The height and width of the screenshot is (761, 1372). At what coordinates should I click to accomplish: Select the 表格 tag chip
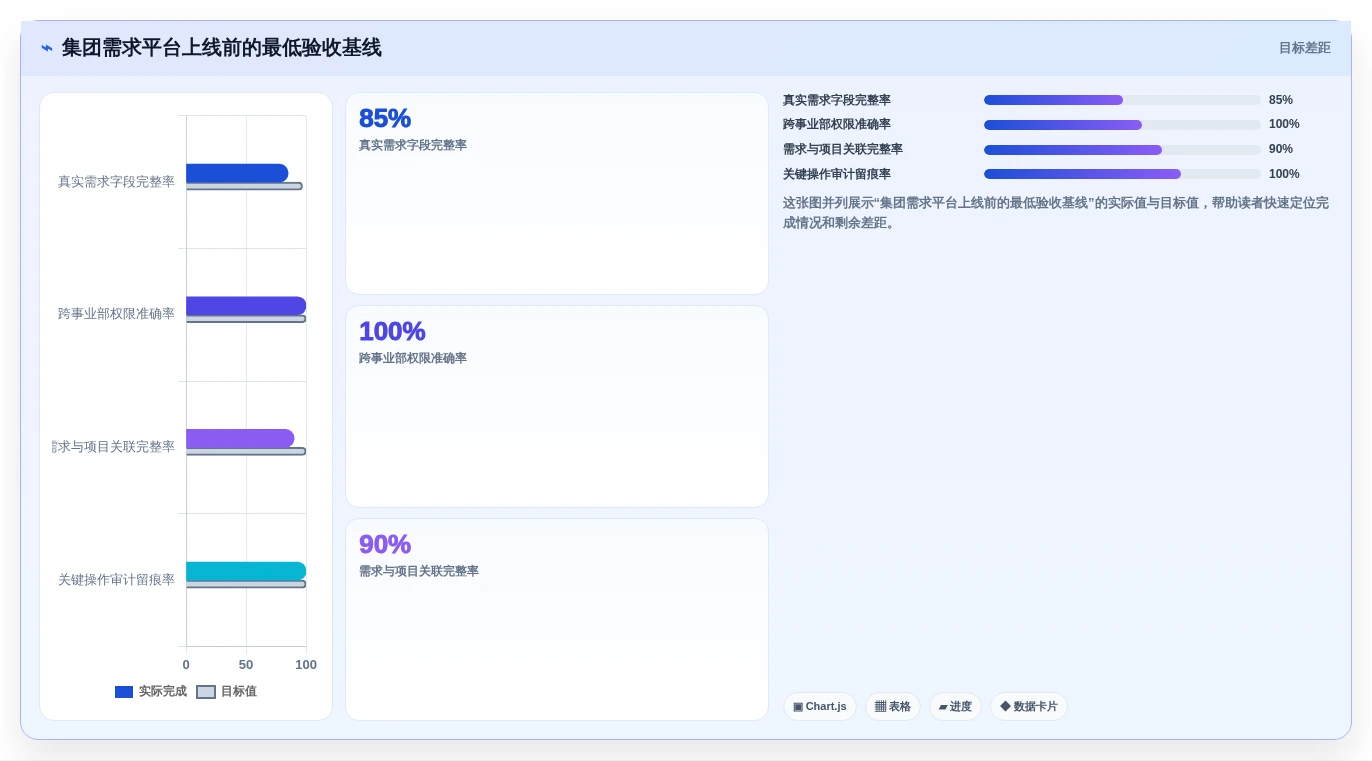coord(892,706)
